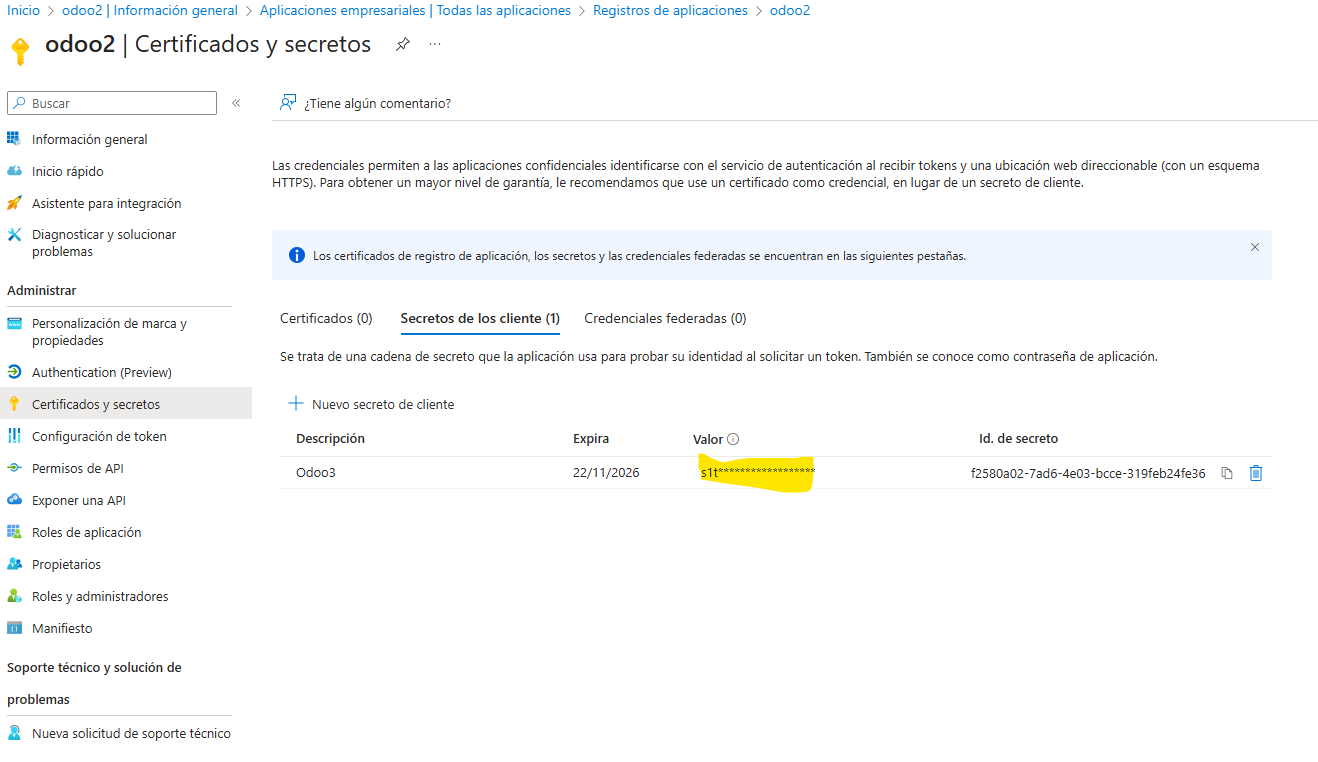Click the Soporte técnico y solución de problemas heading
This screenshot has width=1318, height=762.
[x=94, y=683]
